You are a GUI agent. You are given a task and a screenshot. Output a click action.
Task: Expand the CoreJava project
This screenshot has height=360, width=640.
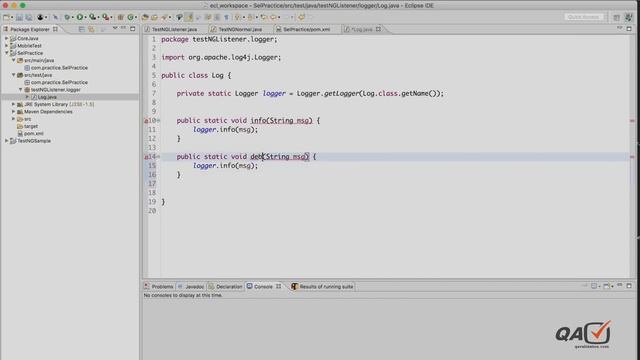coord(7,38)
